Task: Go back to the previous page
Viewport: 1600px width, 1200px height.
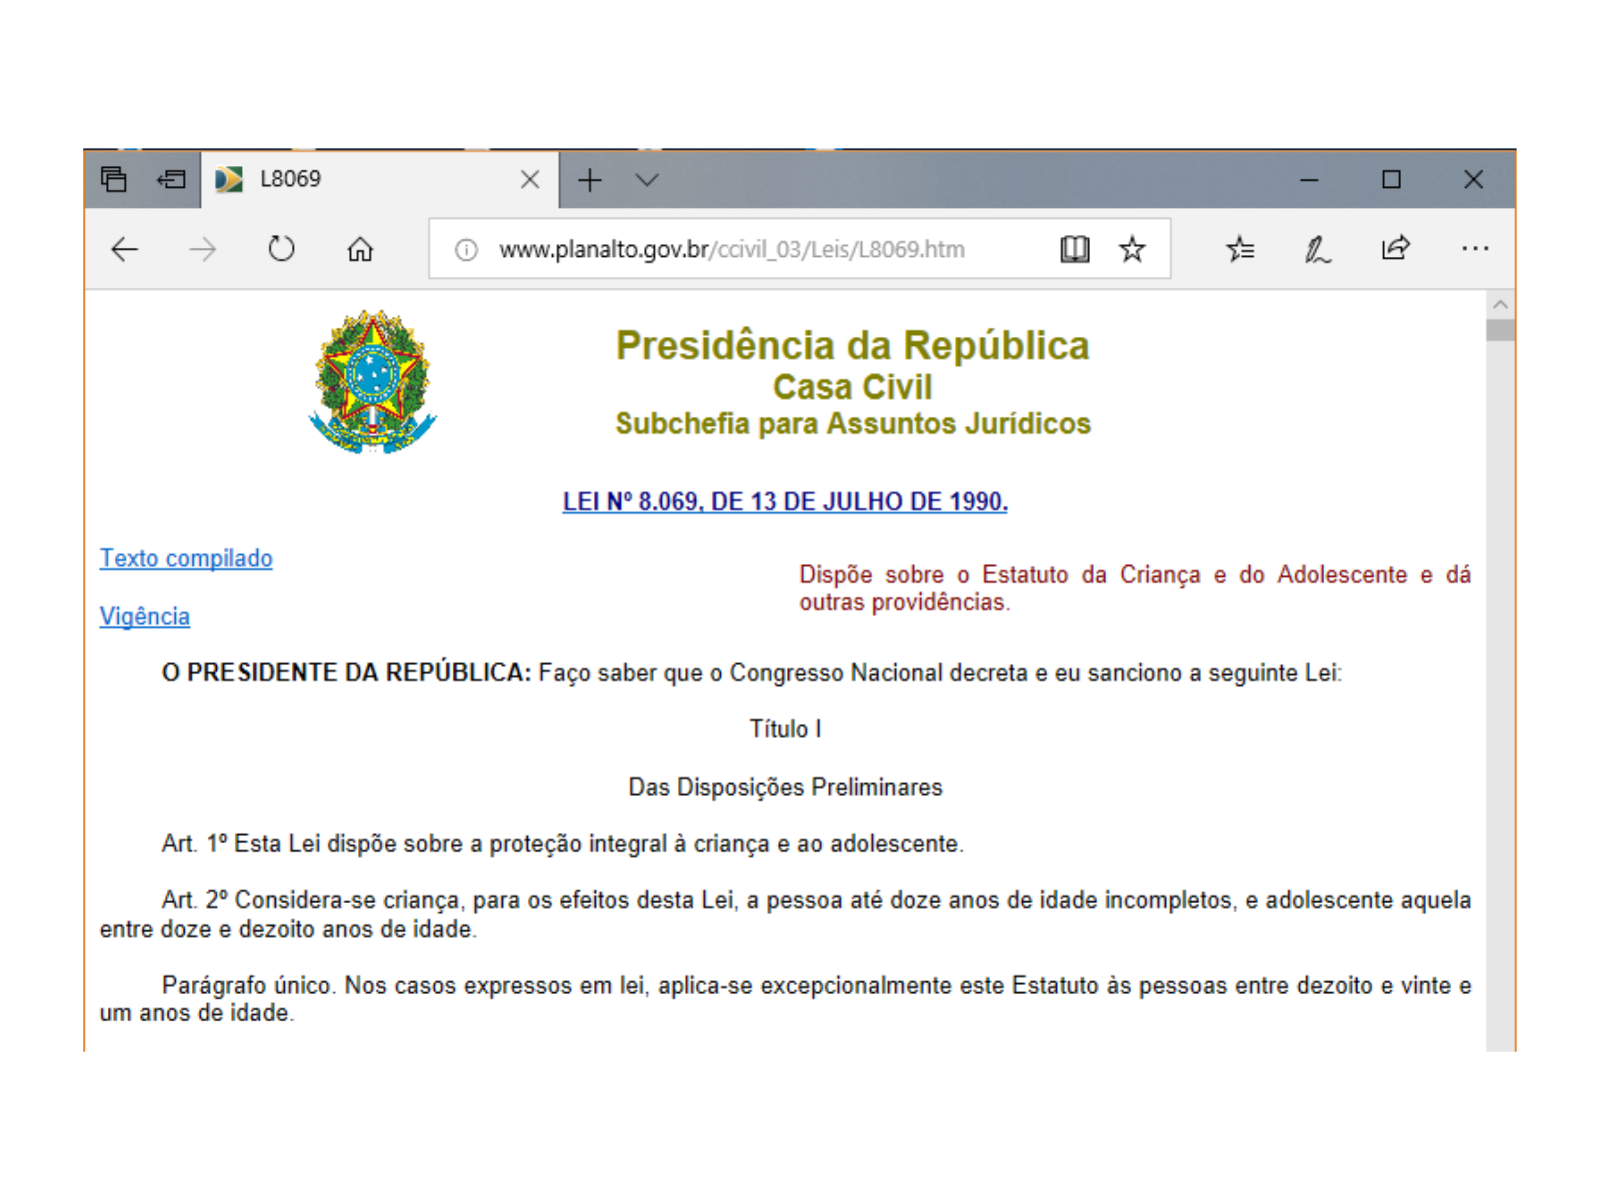Action: click(125, 249)
